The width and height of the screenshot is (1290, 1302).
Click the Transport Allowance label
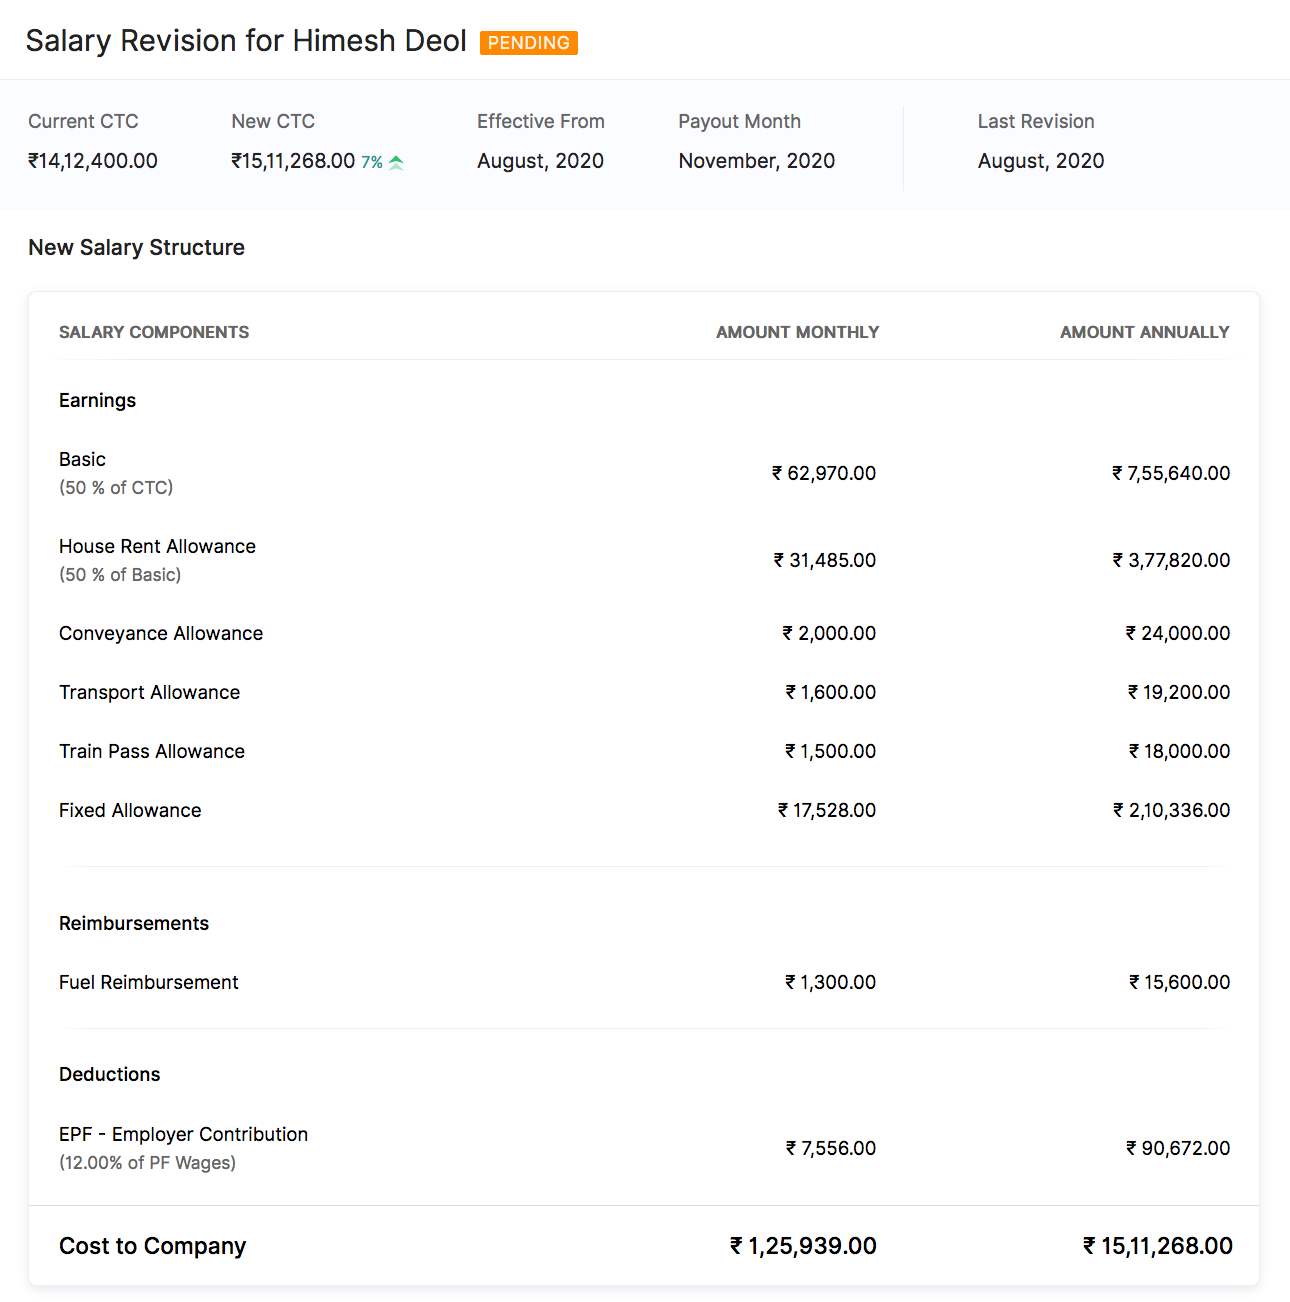point(149,692)
